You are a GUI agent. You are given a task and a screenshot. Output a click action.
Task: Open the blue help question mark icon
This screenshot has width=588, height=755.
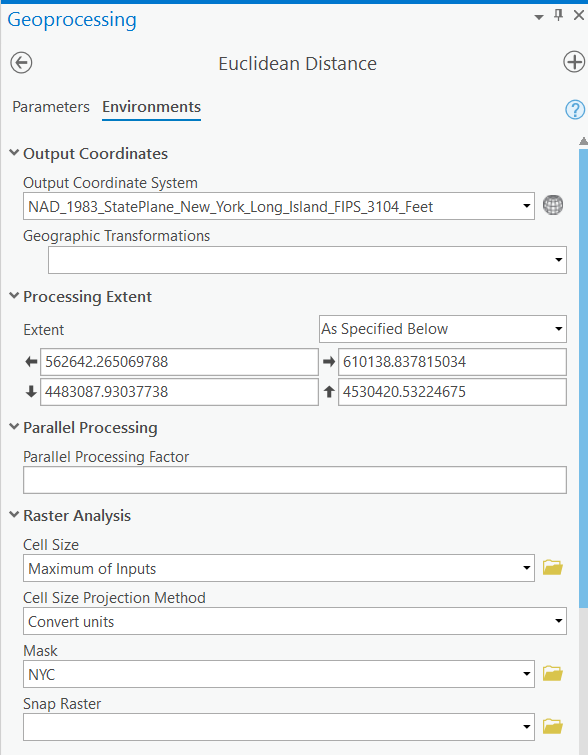click(x=575, y=110)
